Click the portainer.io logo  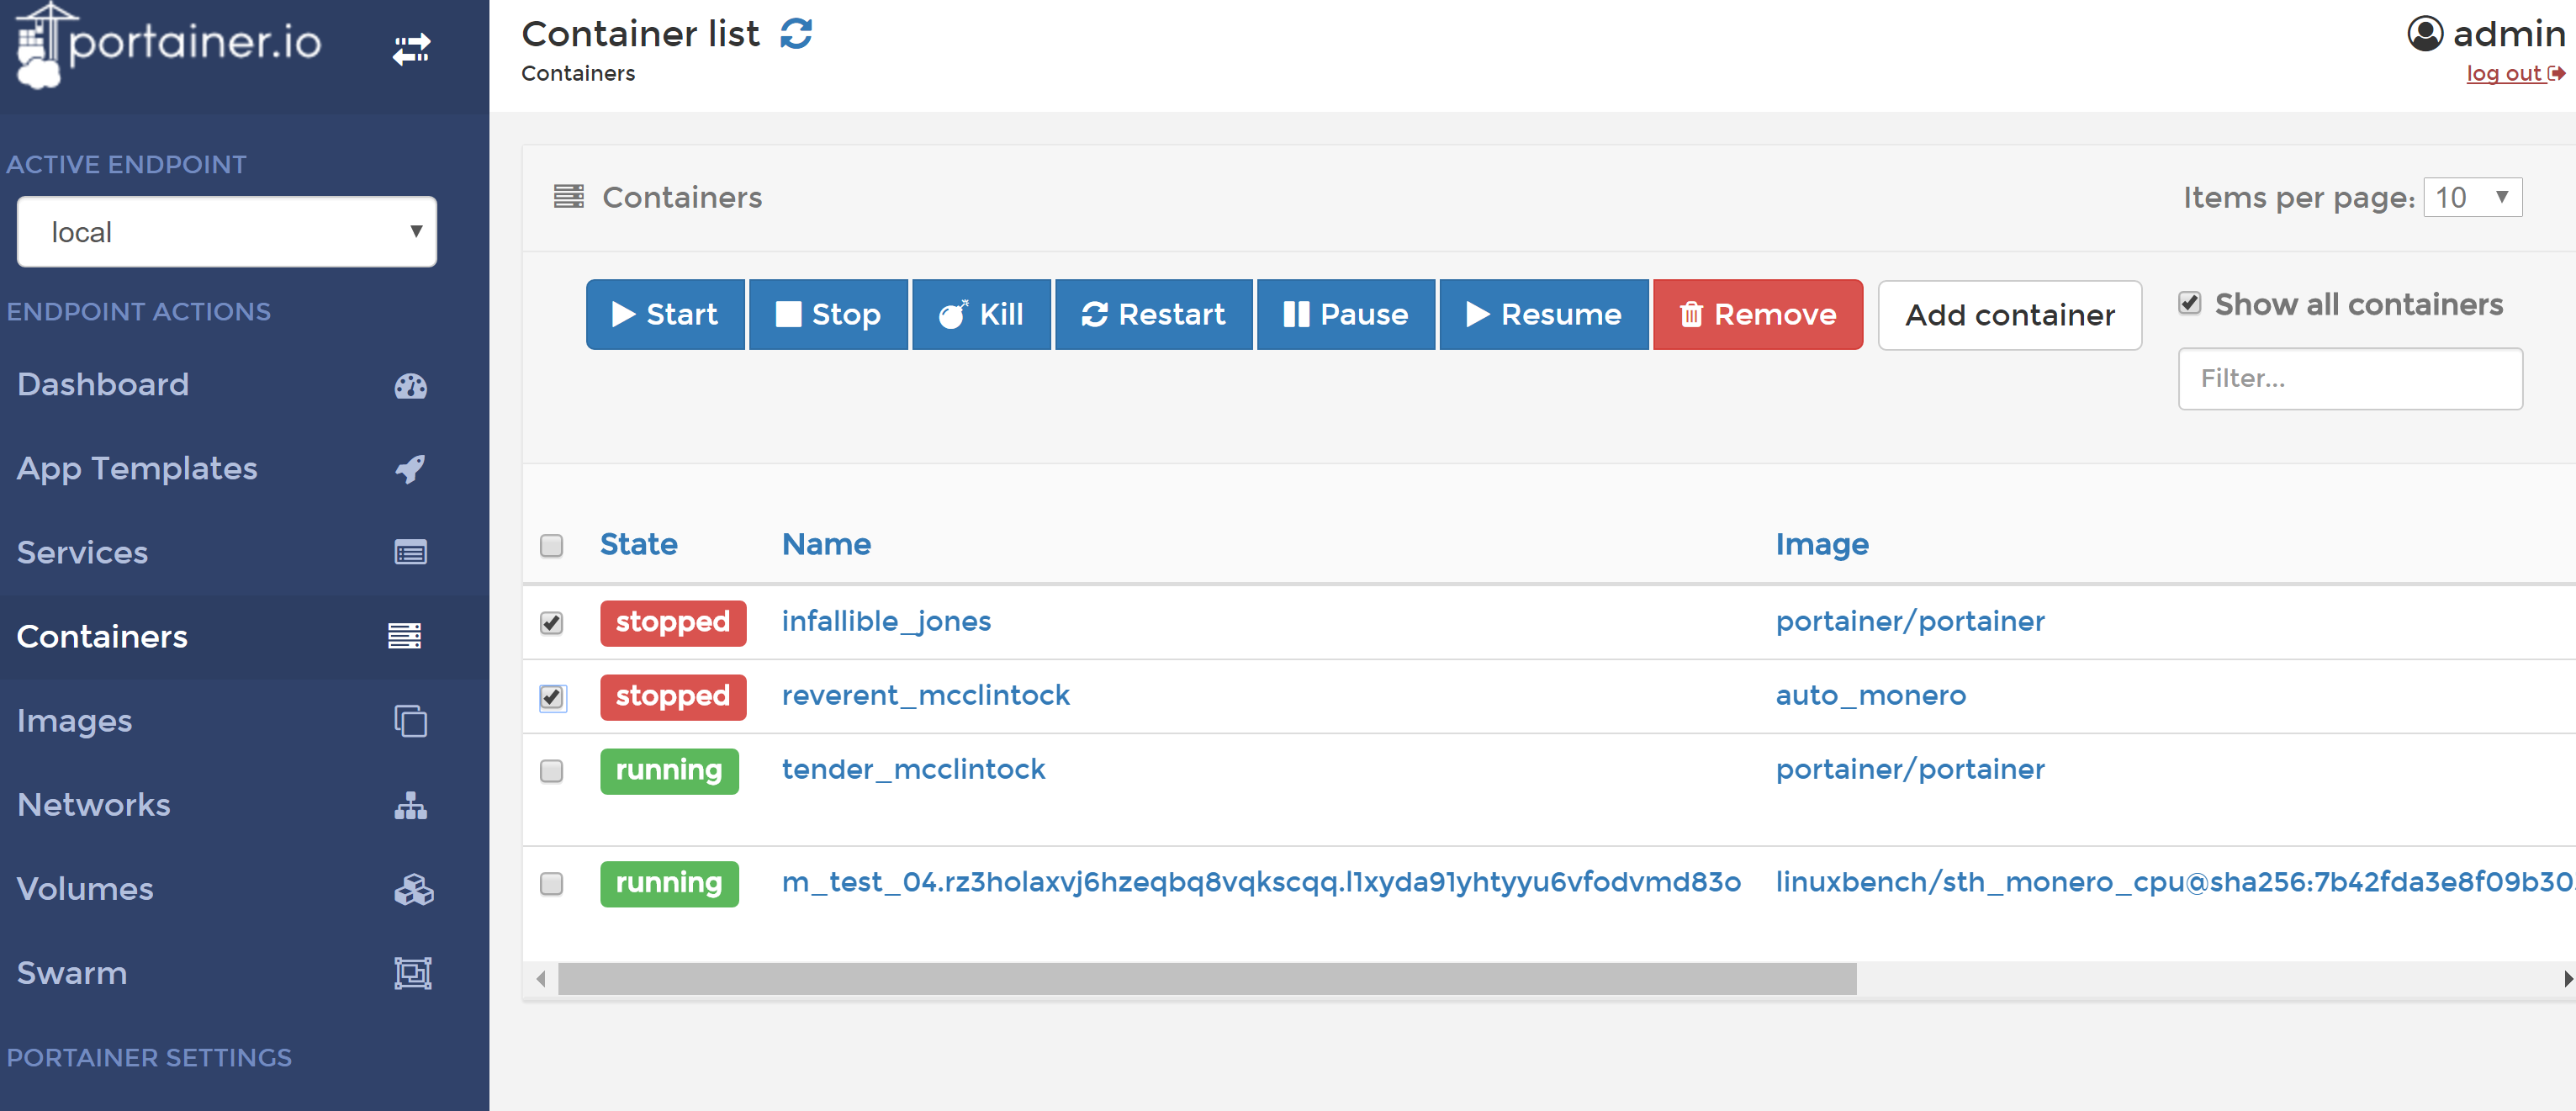(165, 45)
